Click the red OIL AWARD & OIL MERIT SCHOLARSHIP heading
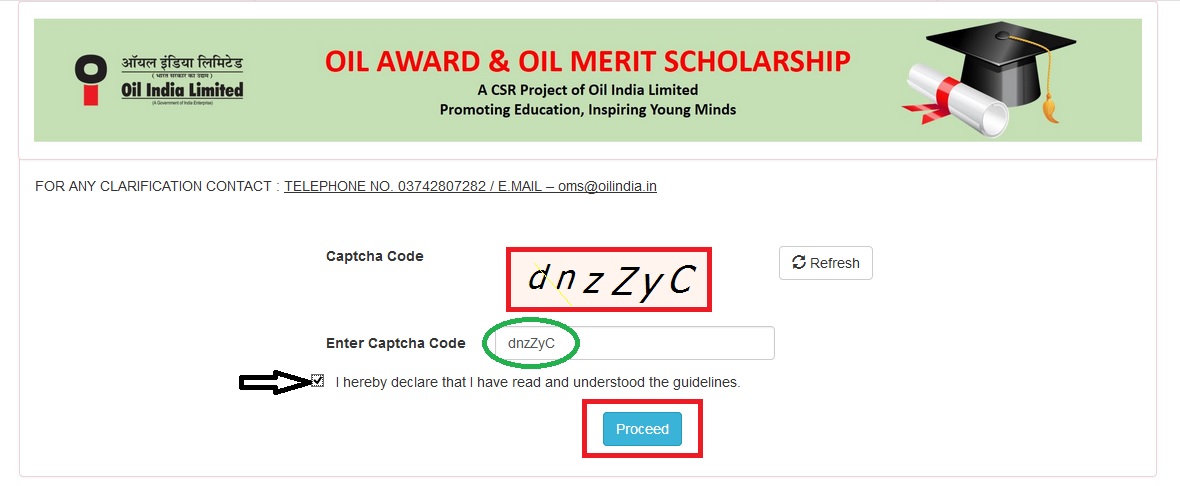1180x486 pixels. point(588,62)
